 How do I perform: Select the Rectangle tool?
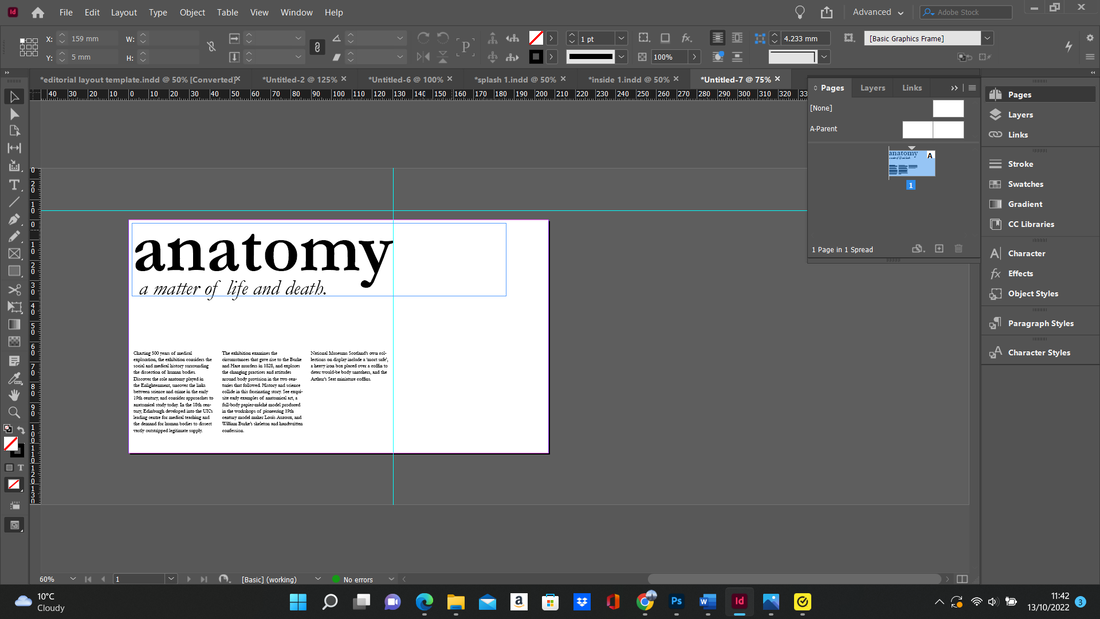point(14,271)
